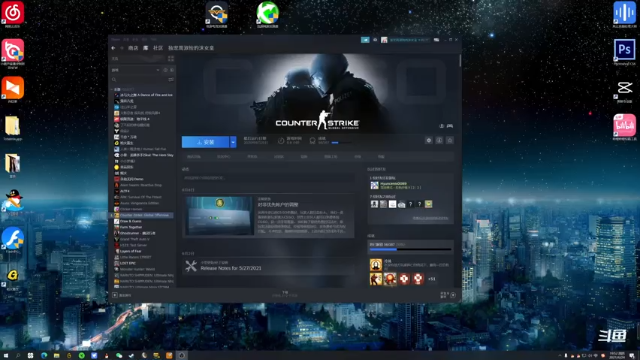Click the Windows Start button
Screen dimensions: 640x360
click(6, 356)
